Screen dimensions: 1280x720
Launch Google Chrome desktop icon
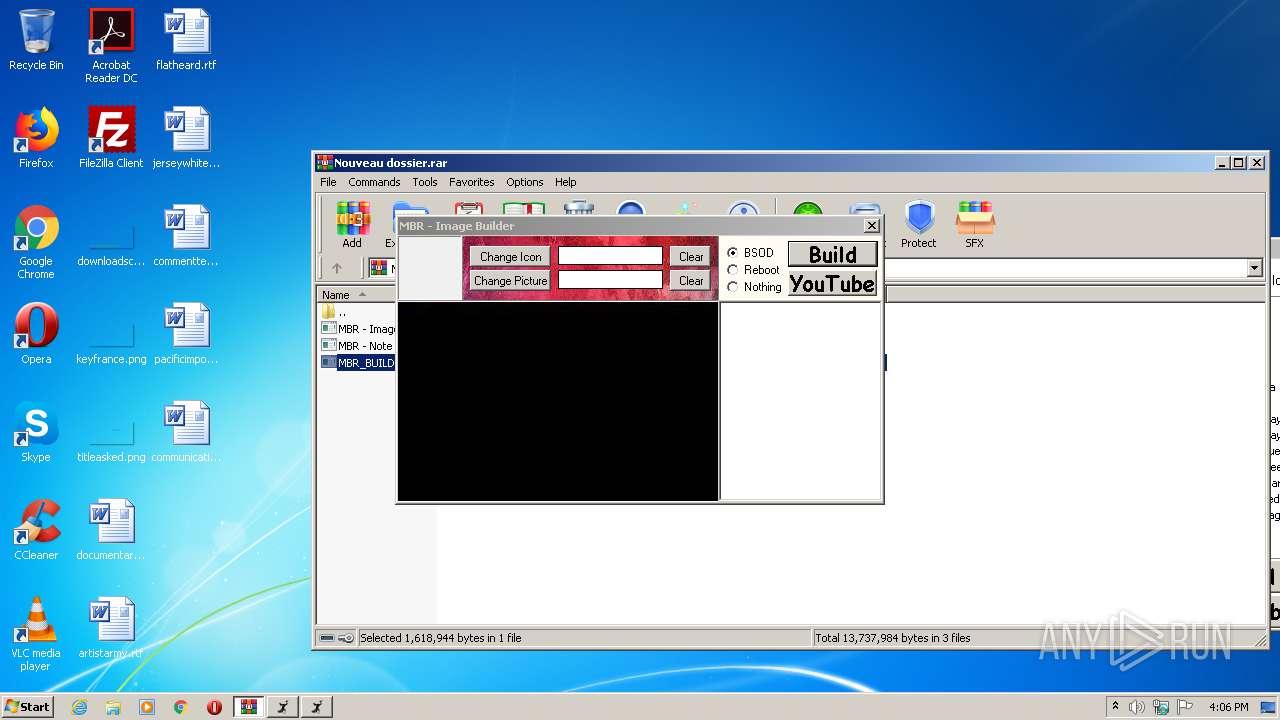coord(36,242)
